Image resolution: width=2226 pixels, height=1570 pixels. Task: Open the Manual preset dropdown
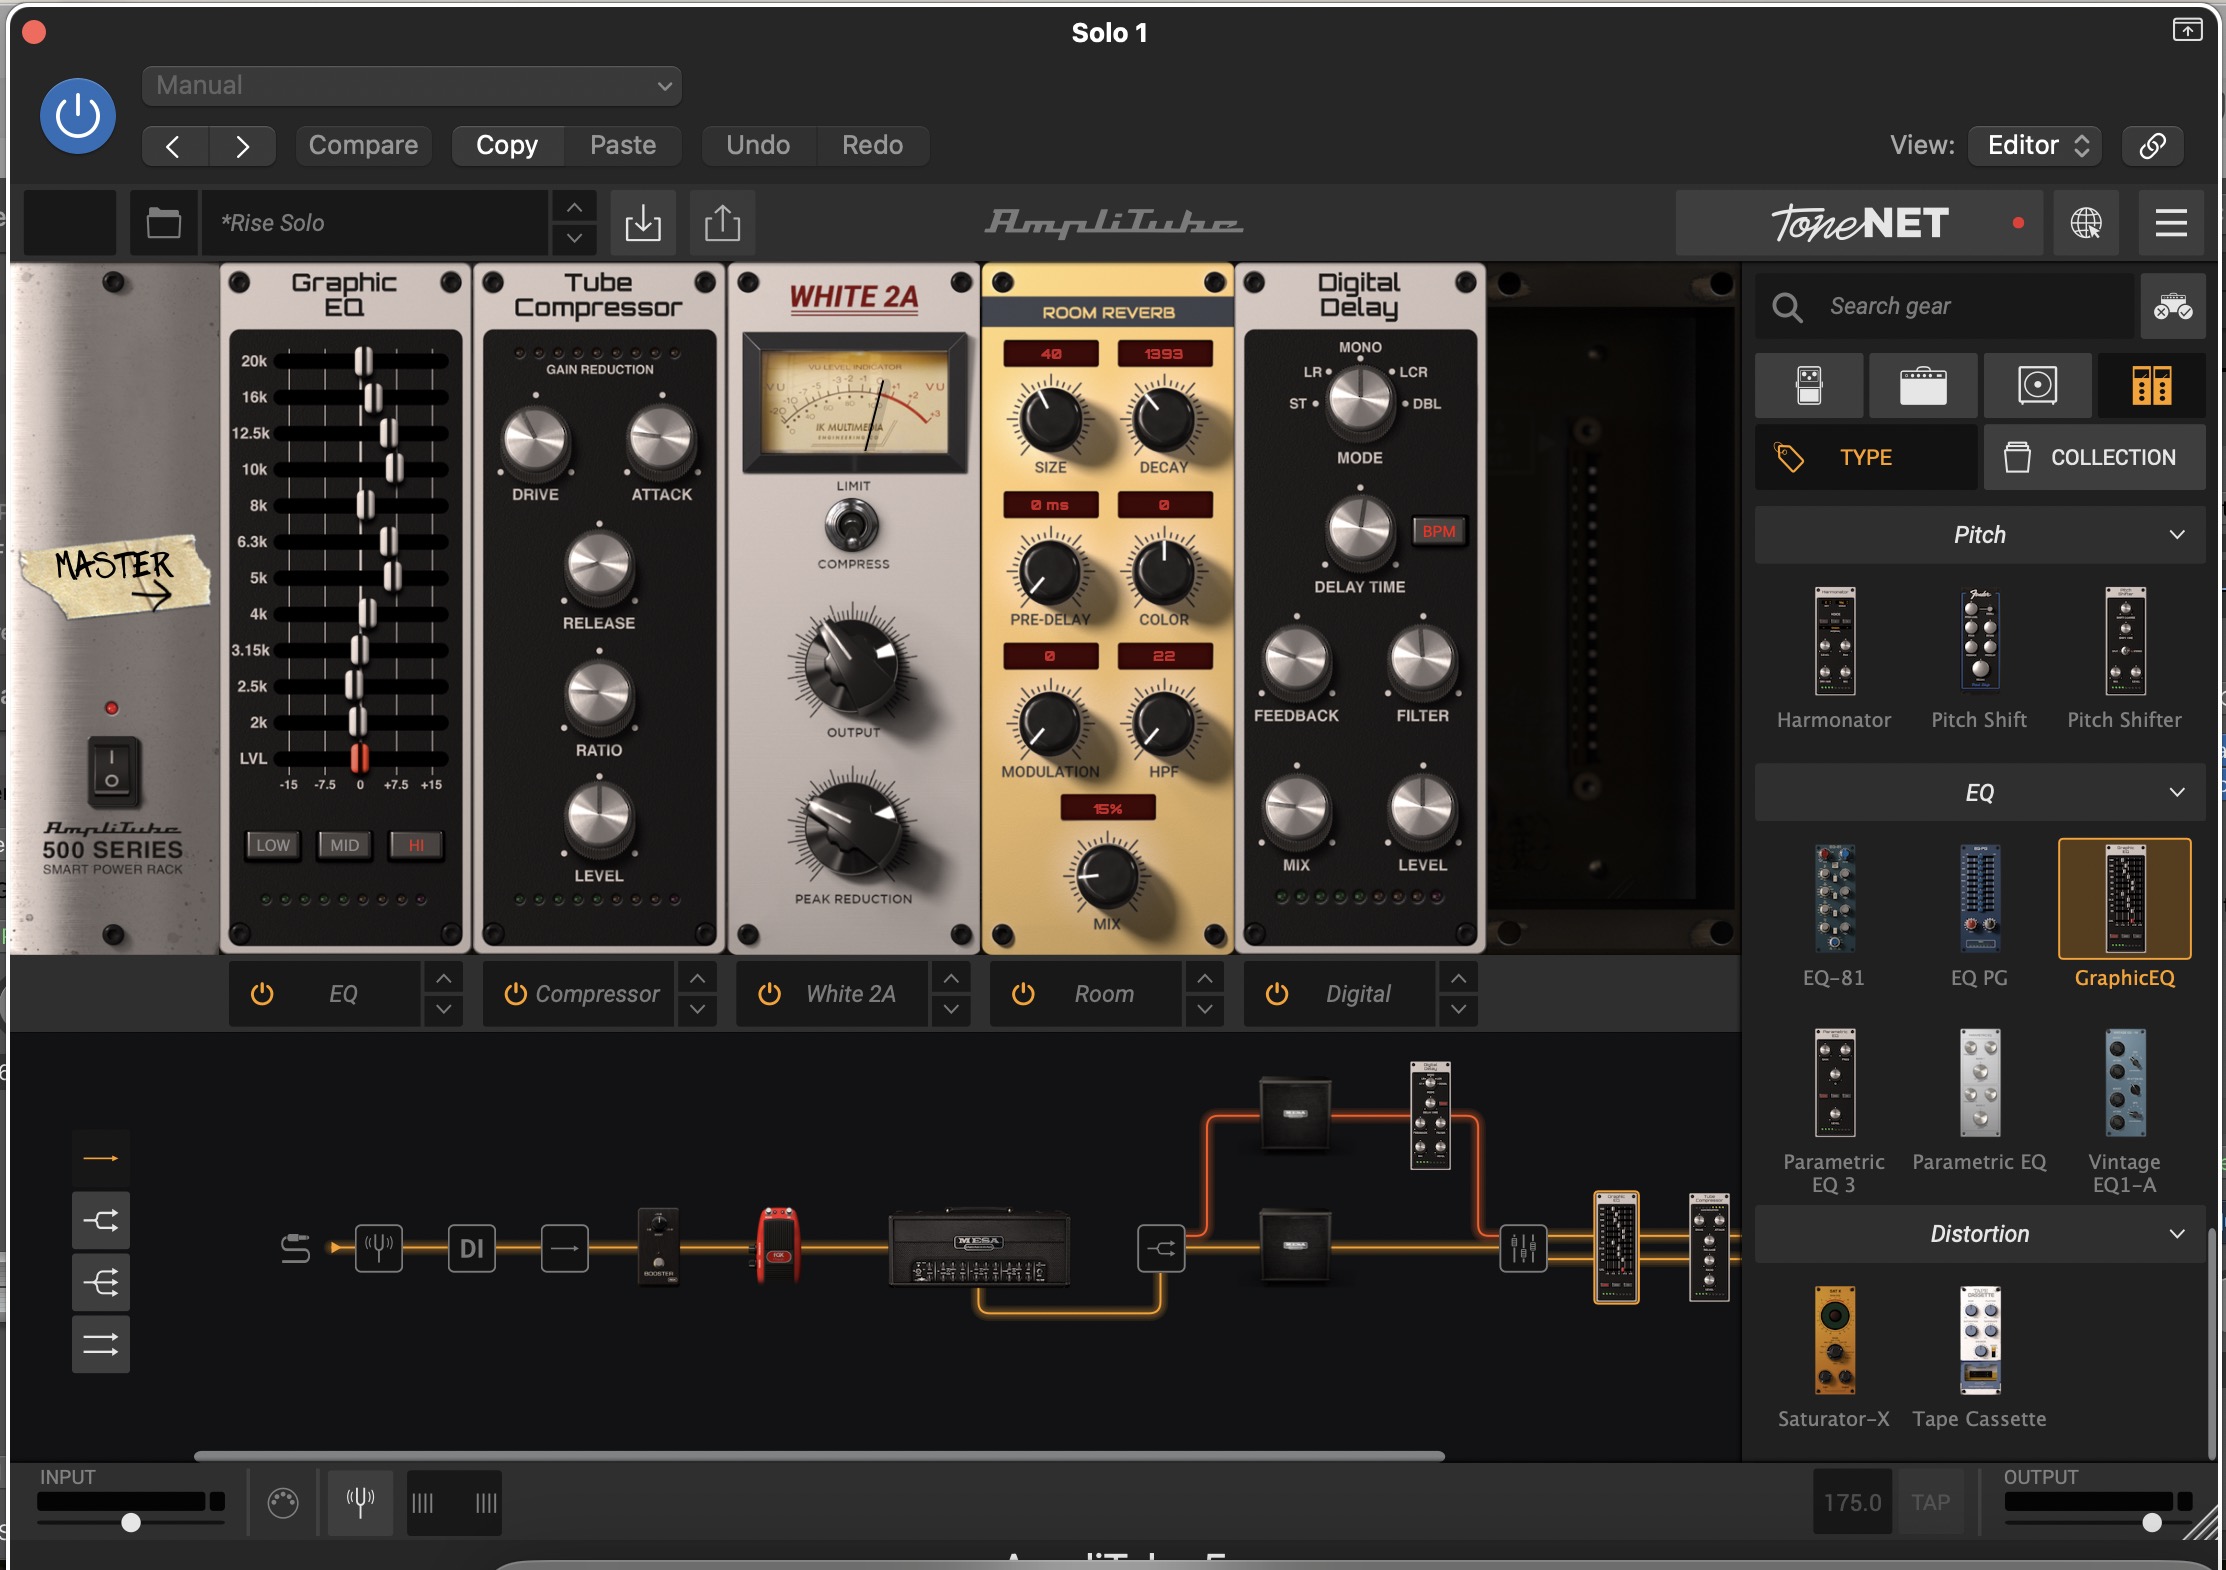pyautogui.click(x=412, y=86)
